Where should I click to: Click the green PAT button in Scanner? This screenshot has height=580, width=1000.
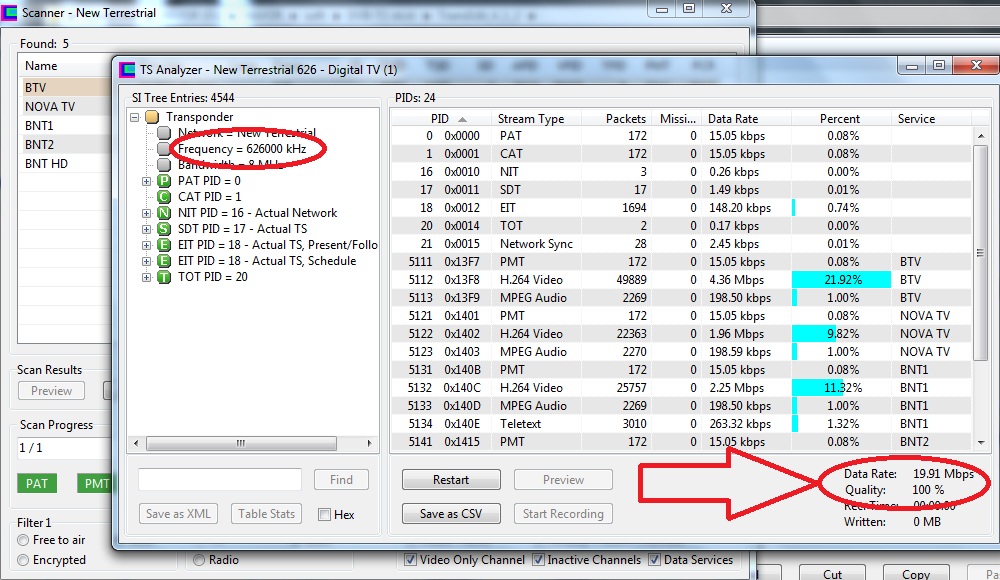pyautogui.click(x=37, y=484)
